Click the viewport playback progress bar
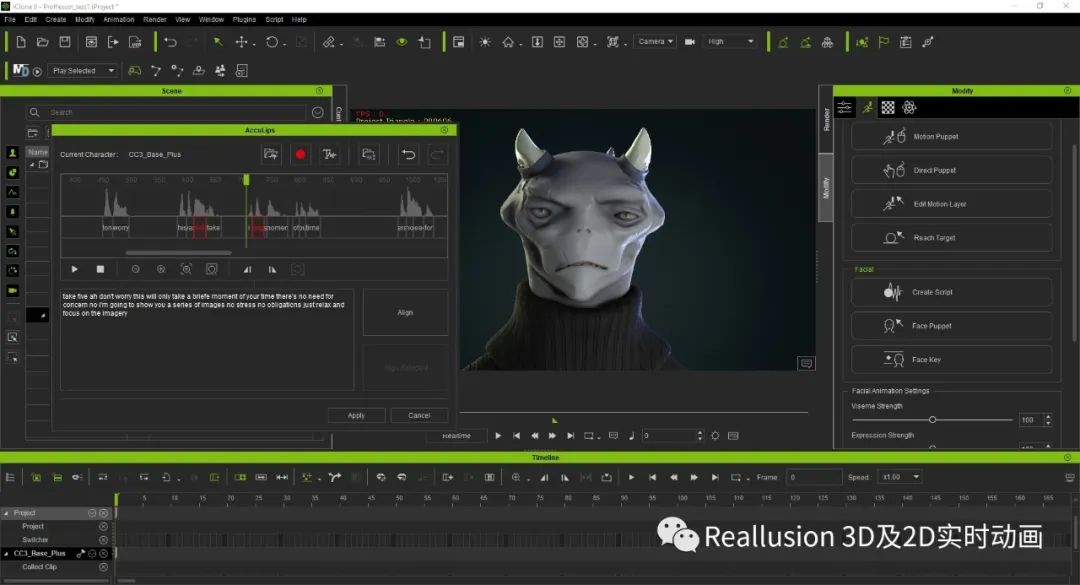The width and height of the screenshot is (1080, 585). click(x=634, y=413)
